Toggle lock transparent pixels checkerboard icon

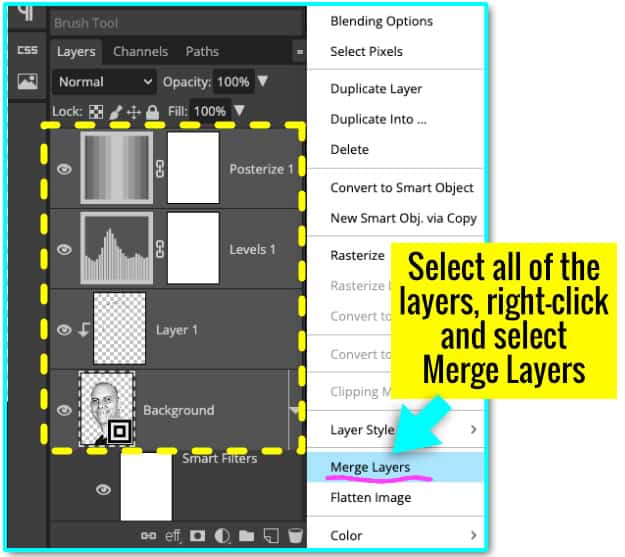[96, 112]
